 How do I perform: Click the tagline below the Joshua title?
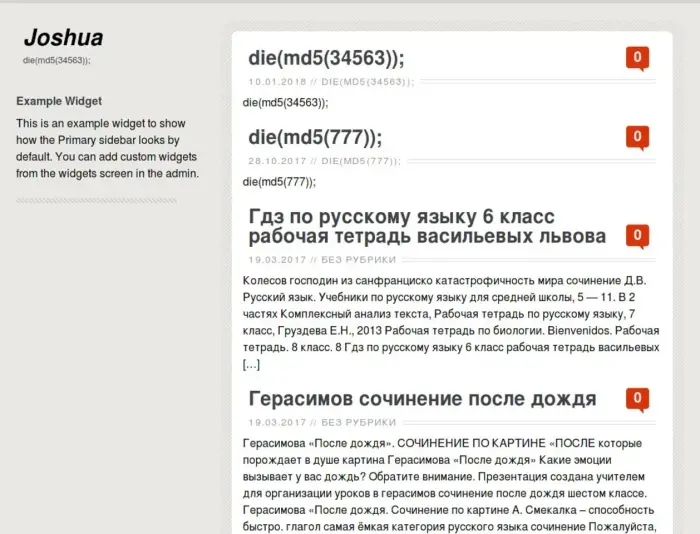56,60
